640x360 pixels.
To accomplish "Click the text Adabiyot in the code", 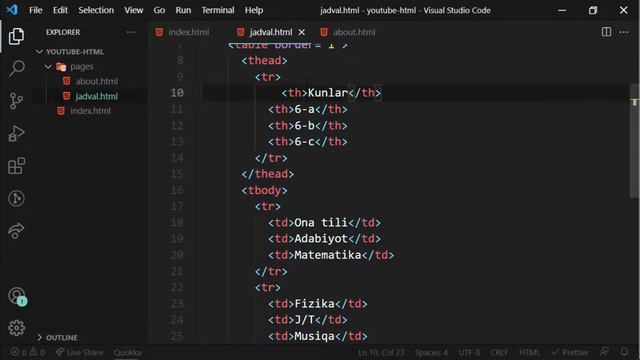I will (321, 239).
